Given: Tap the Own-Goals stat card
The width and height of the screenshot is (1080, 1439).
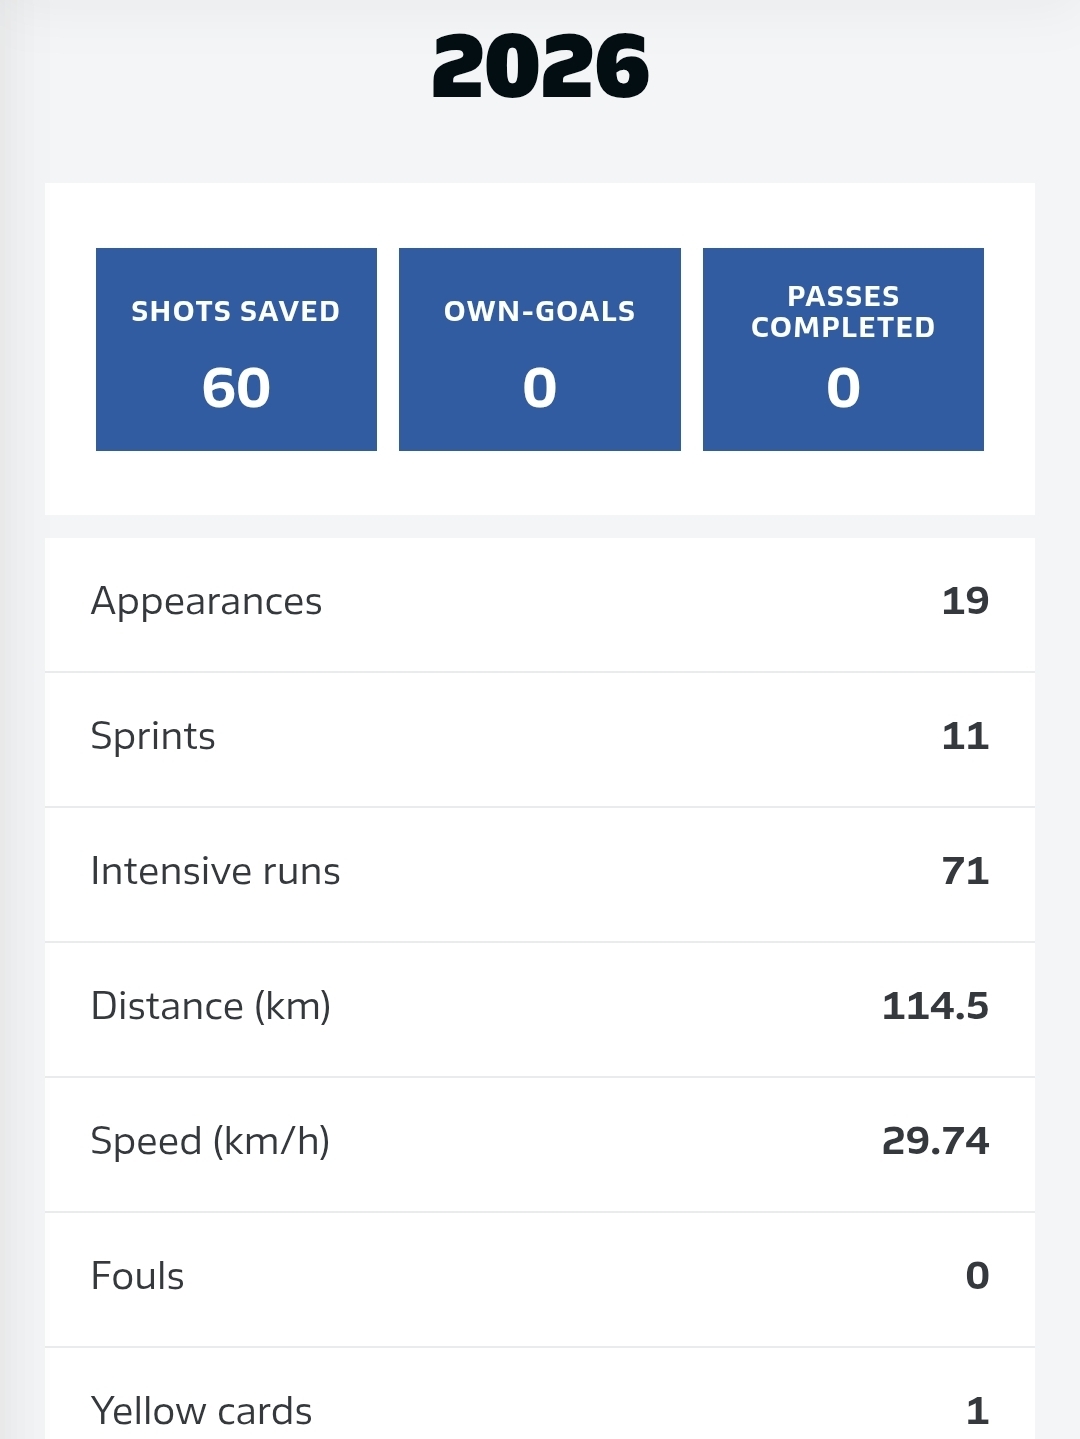Looking at the screenshot, I should [x=539, y=349].
